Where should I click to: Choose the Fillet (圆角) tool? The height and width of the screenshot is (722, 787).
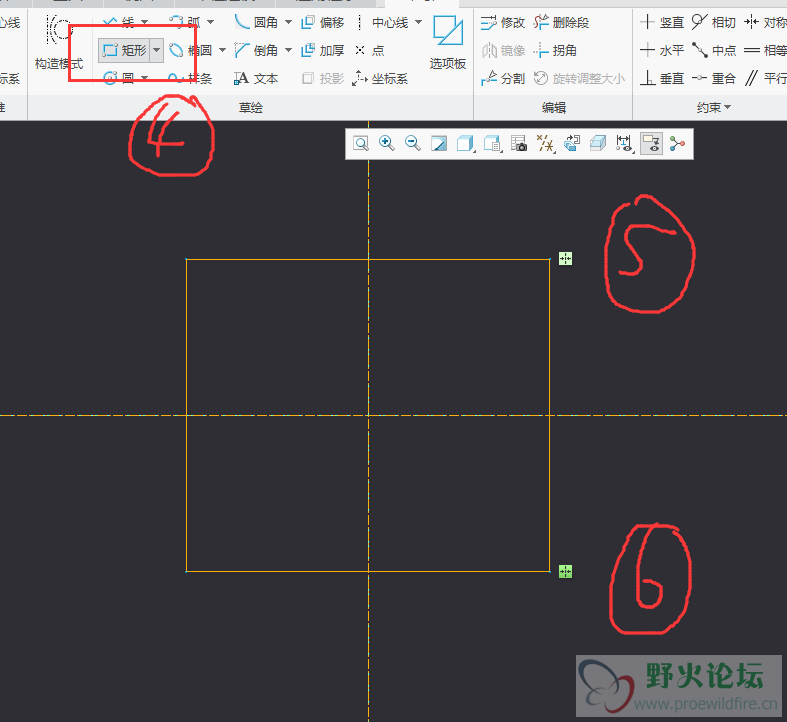[256, 22]
